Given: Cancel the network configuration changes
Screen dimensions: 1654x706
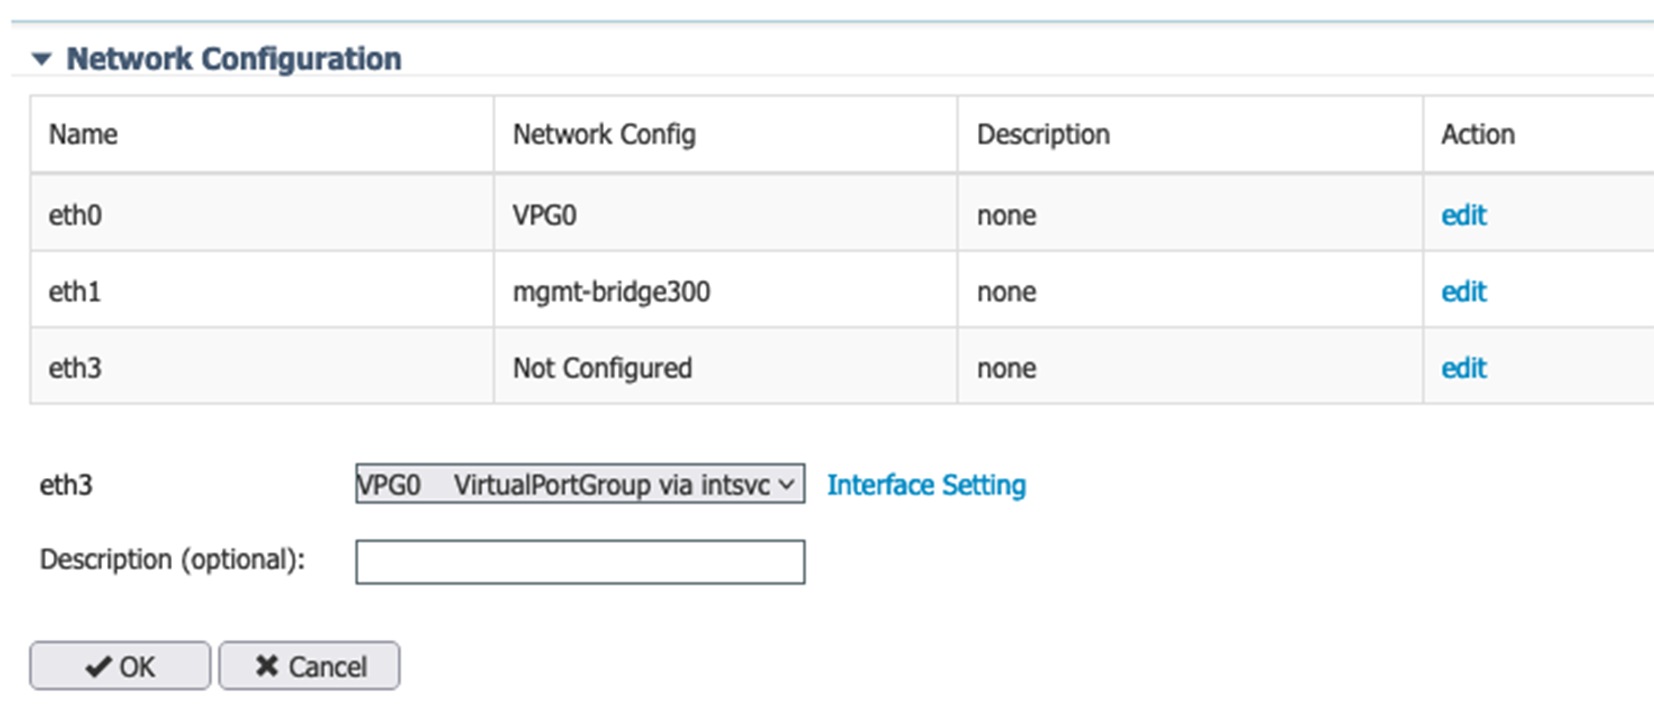Looking at the screenshot, I should [308, 665].
